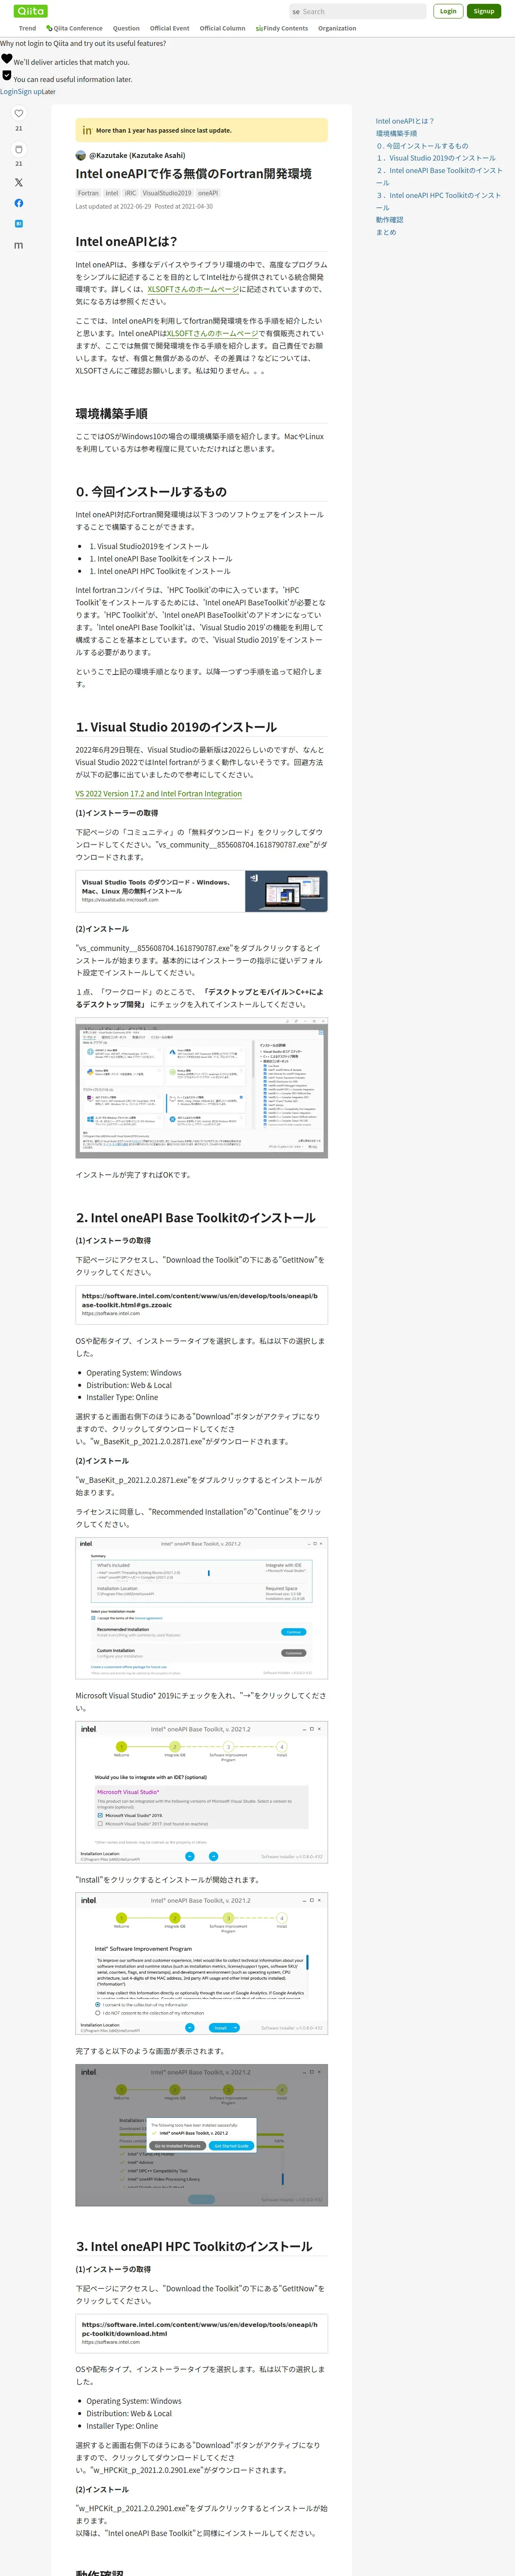515x2576 pixels.
Task: Click the Login button in the header
Action: tap(448, 11)
